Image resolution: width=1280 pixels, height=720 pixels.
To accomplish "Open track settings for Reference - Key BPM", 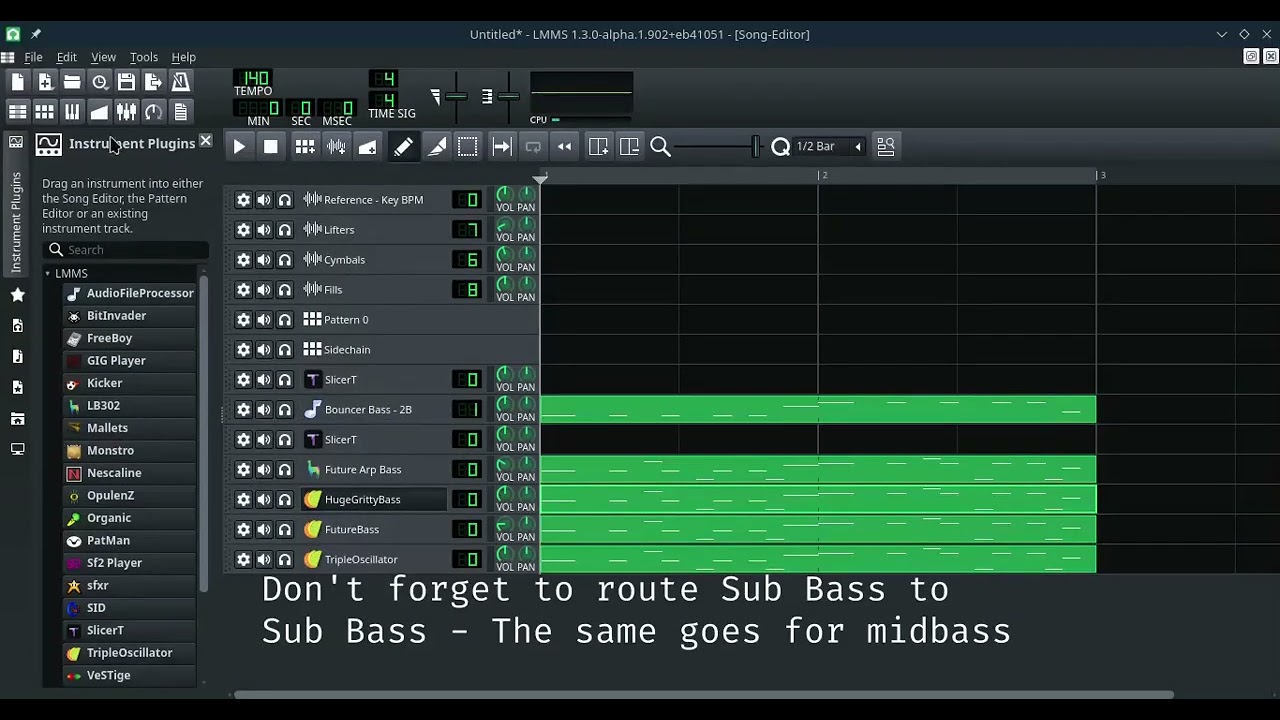I will tap(243, 200).
